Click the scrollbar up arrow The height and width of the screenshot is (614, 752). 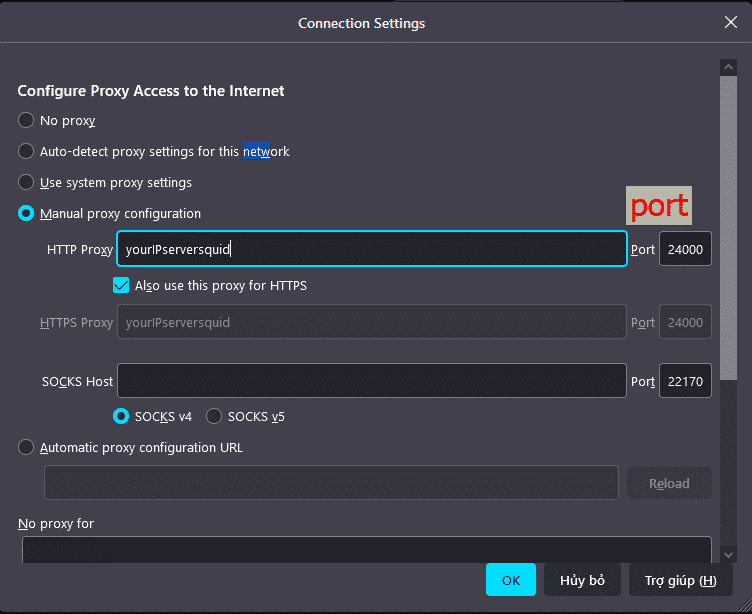point(729,67)
